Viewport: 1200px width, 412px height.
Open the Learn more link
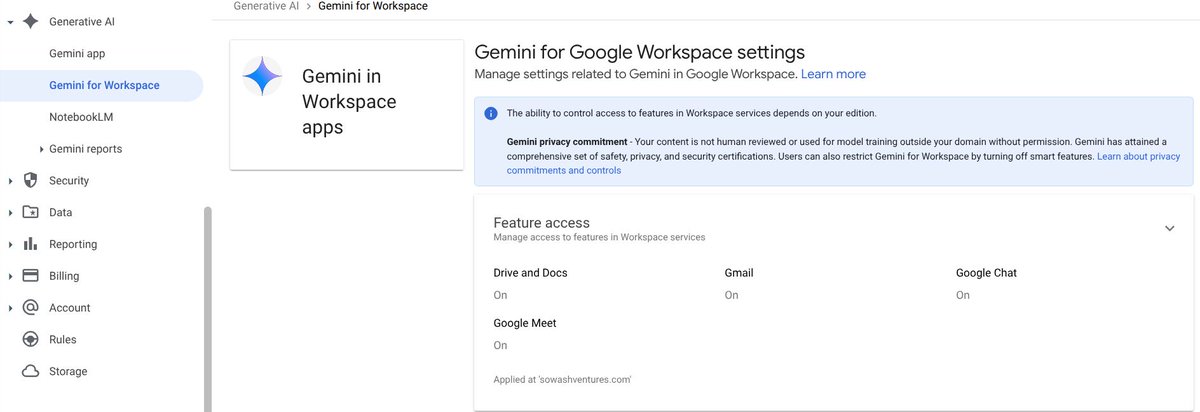click(833, 74)
